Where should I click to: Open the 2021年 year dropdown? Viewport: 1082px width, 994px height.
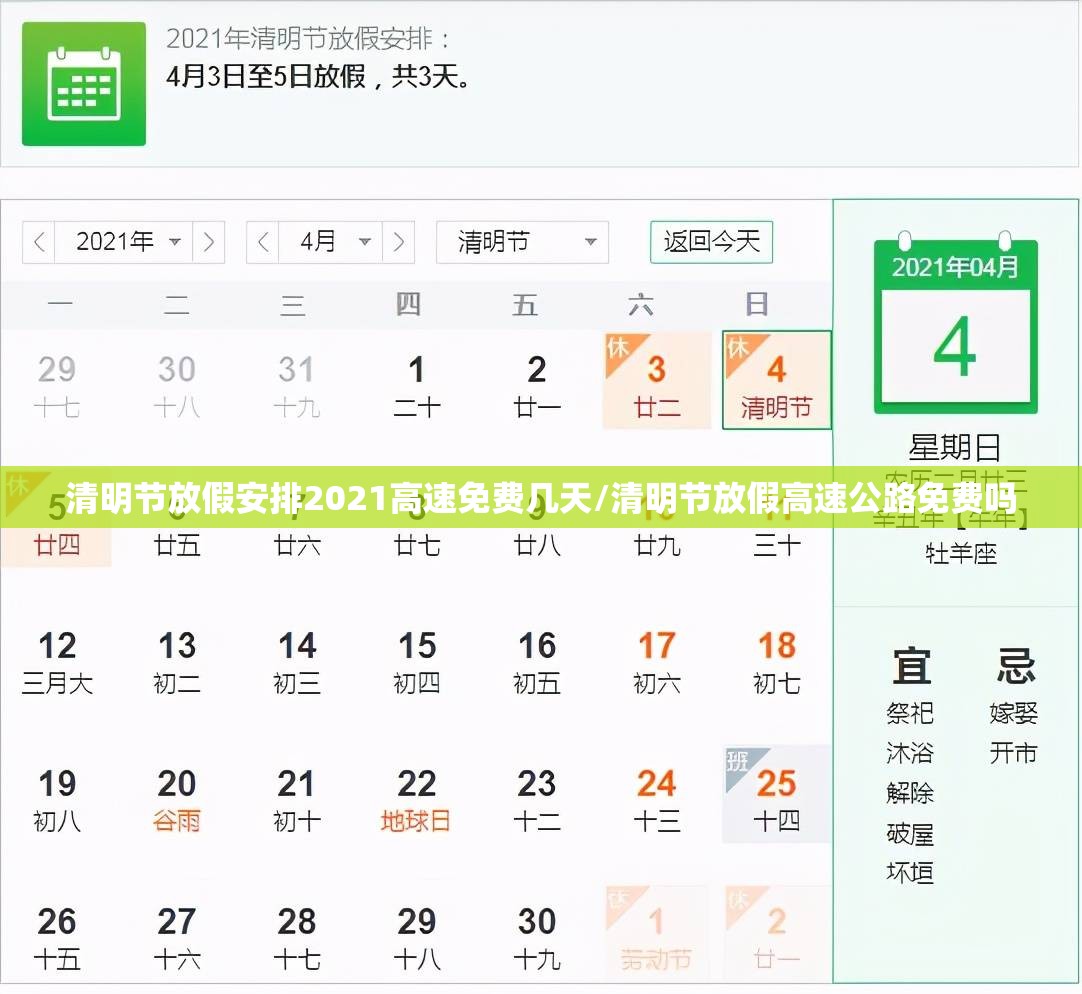pyautogui.click(x=124, y=242)
